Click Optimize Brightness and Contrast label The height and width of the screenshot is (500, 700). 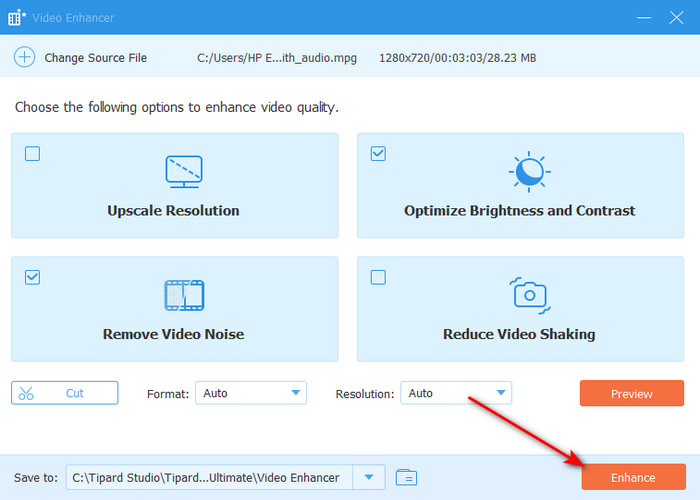pyautogui.click(x=519, y=210)
